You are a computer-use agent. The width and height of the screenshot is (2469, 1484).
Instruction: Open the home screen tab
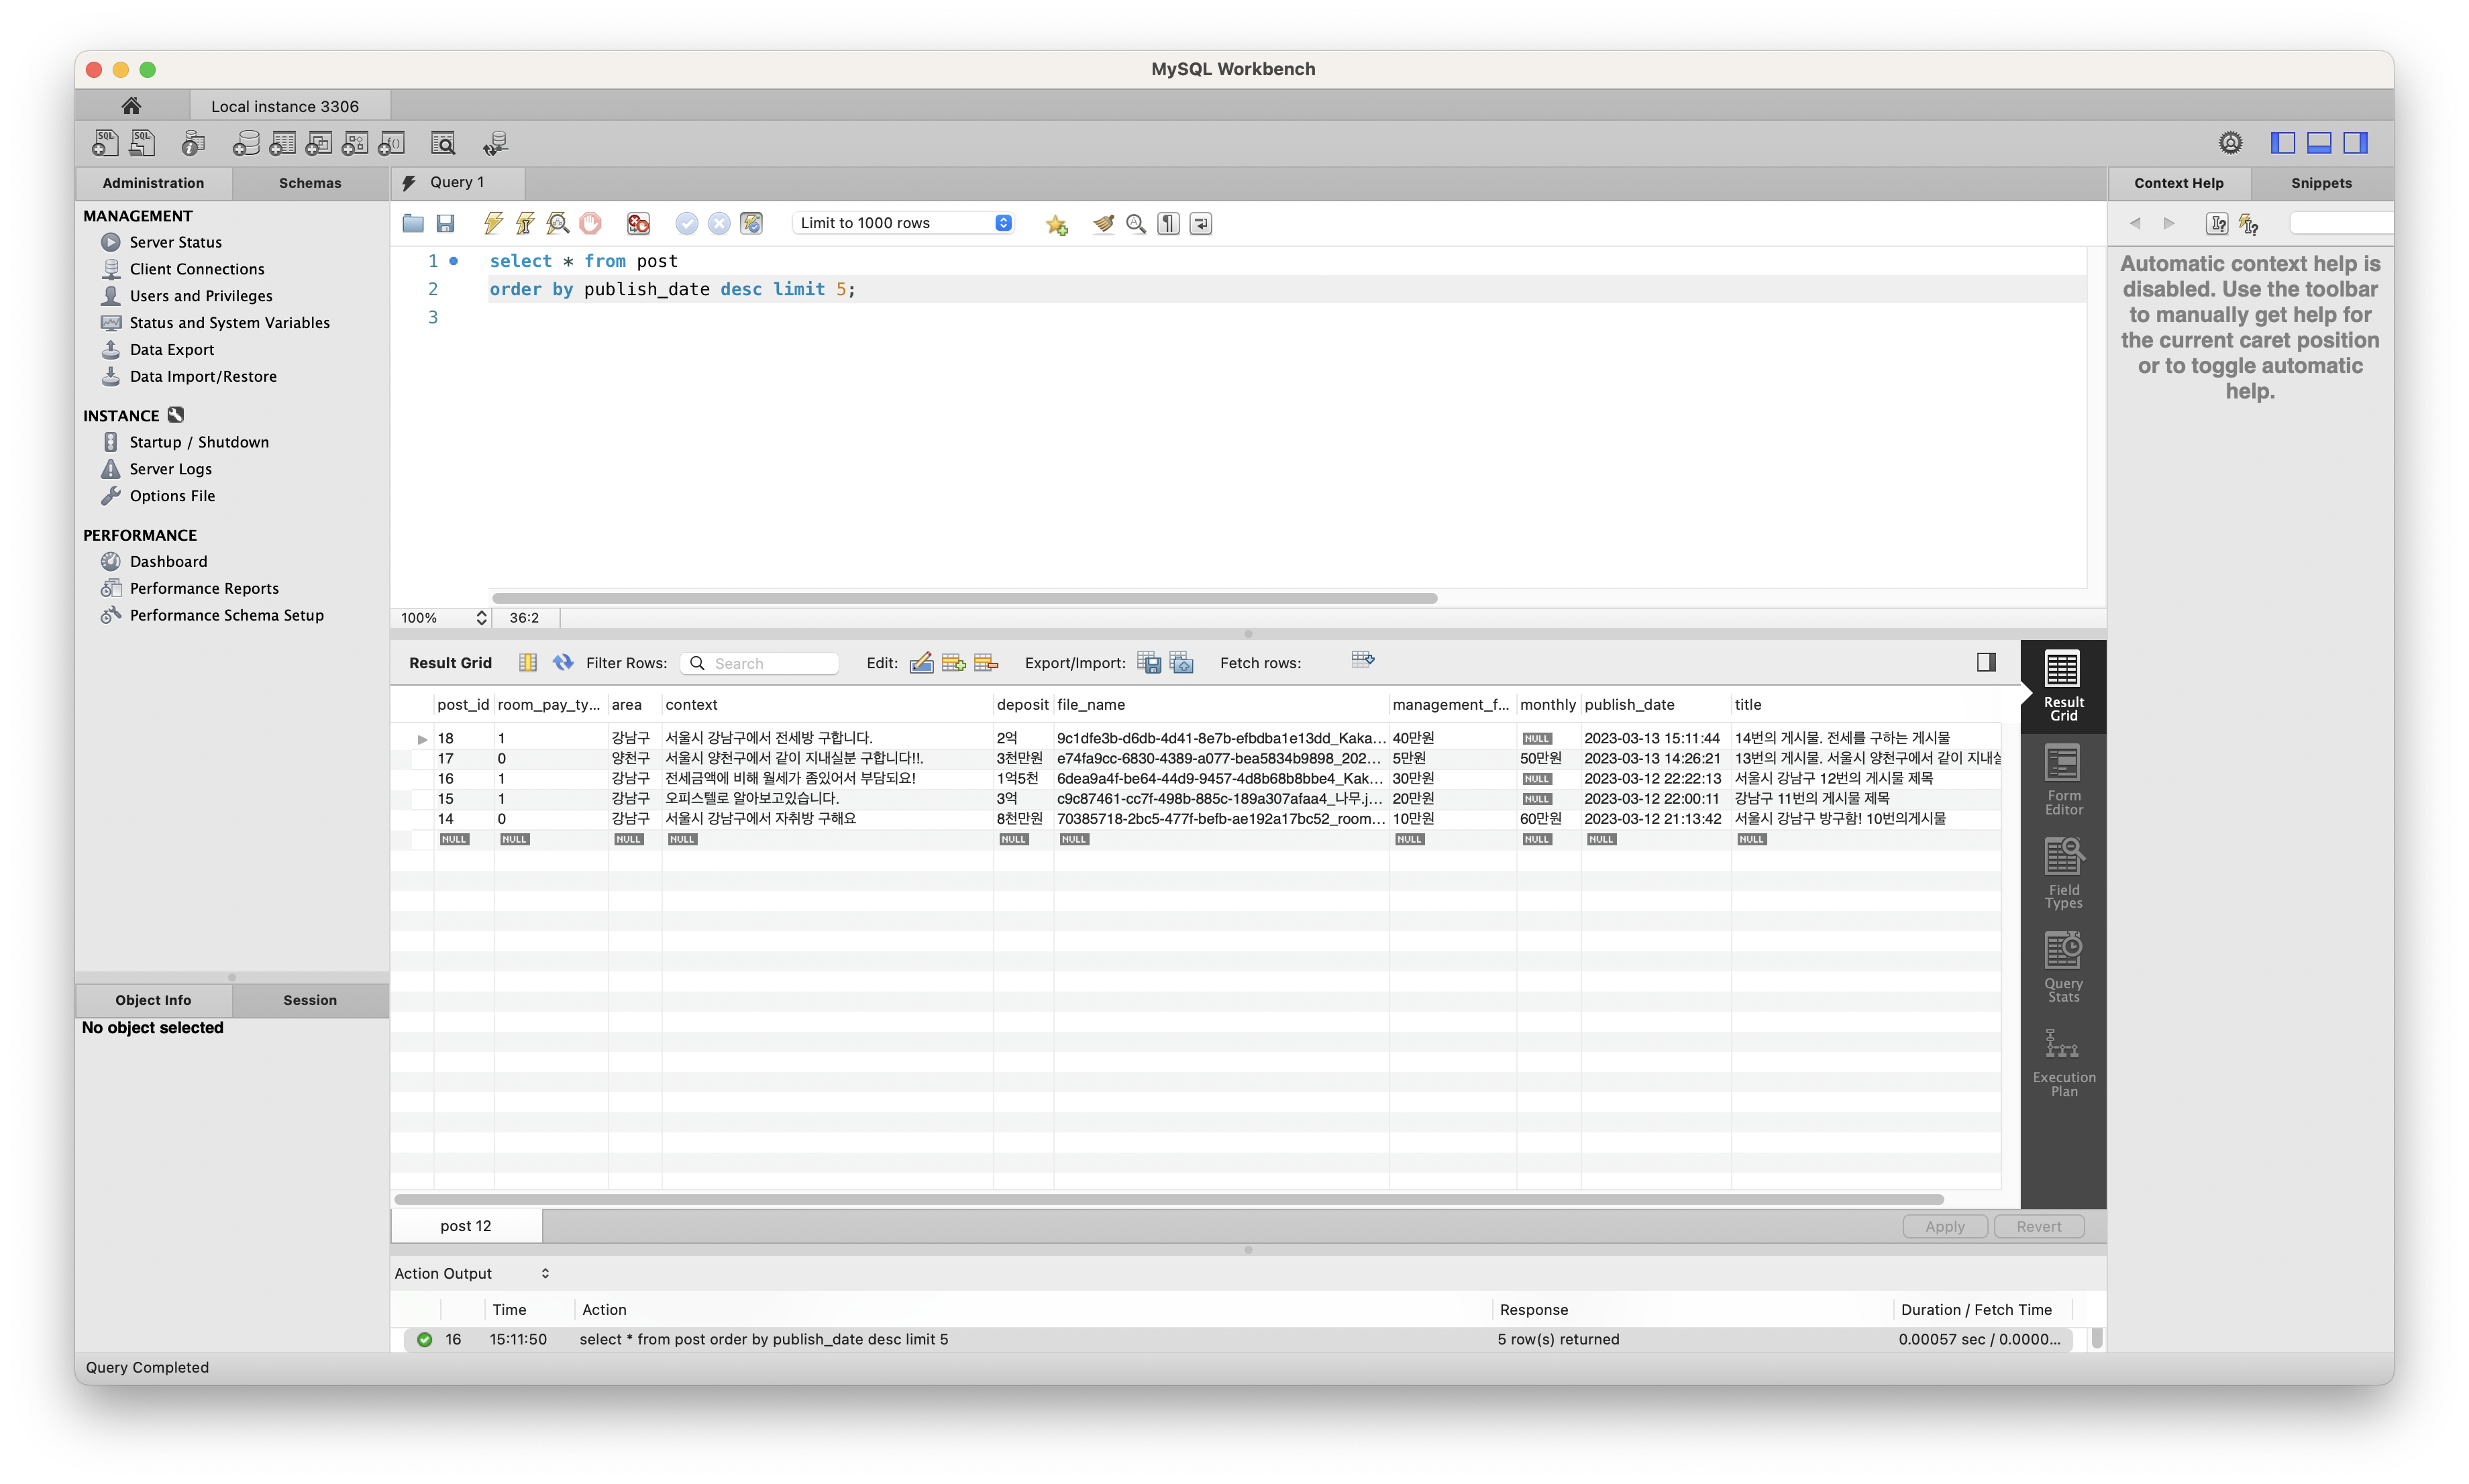(x=131, y=106)
